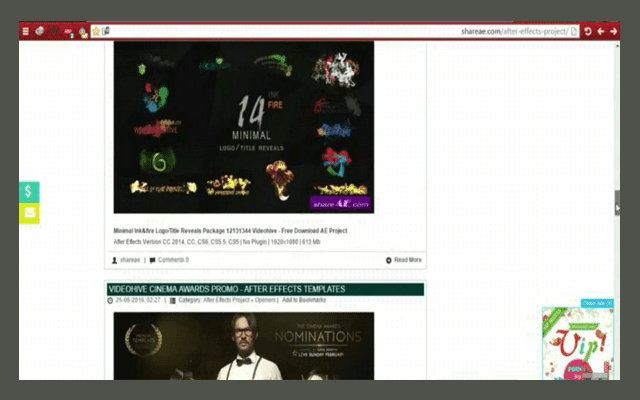Click the Read More arrow icon
640x400 pixels.
click(x=389, y=260)
